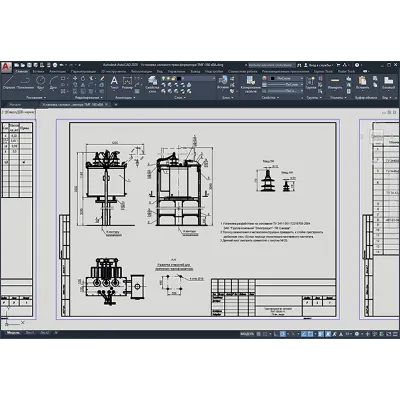The height and width of the screenshot is (400, 400).
Task: Select the Polyline (Полилиния) tool
Action: click(x=25, y=83)
